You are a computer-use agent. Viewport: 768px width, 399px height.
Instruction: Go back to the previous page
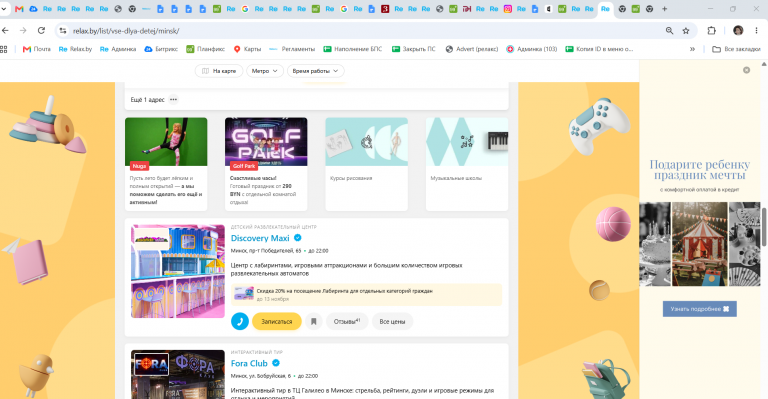pyautogui.click(x=5, y=30)
